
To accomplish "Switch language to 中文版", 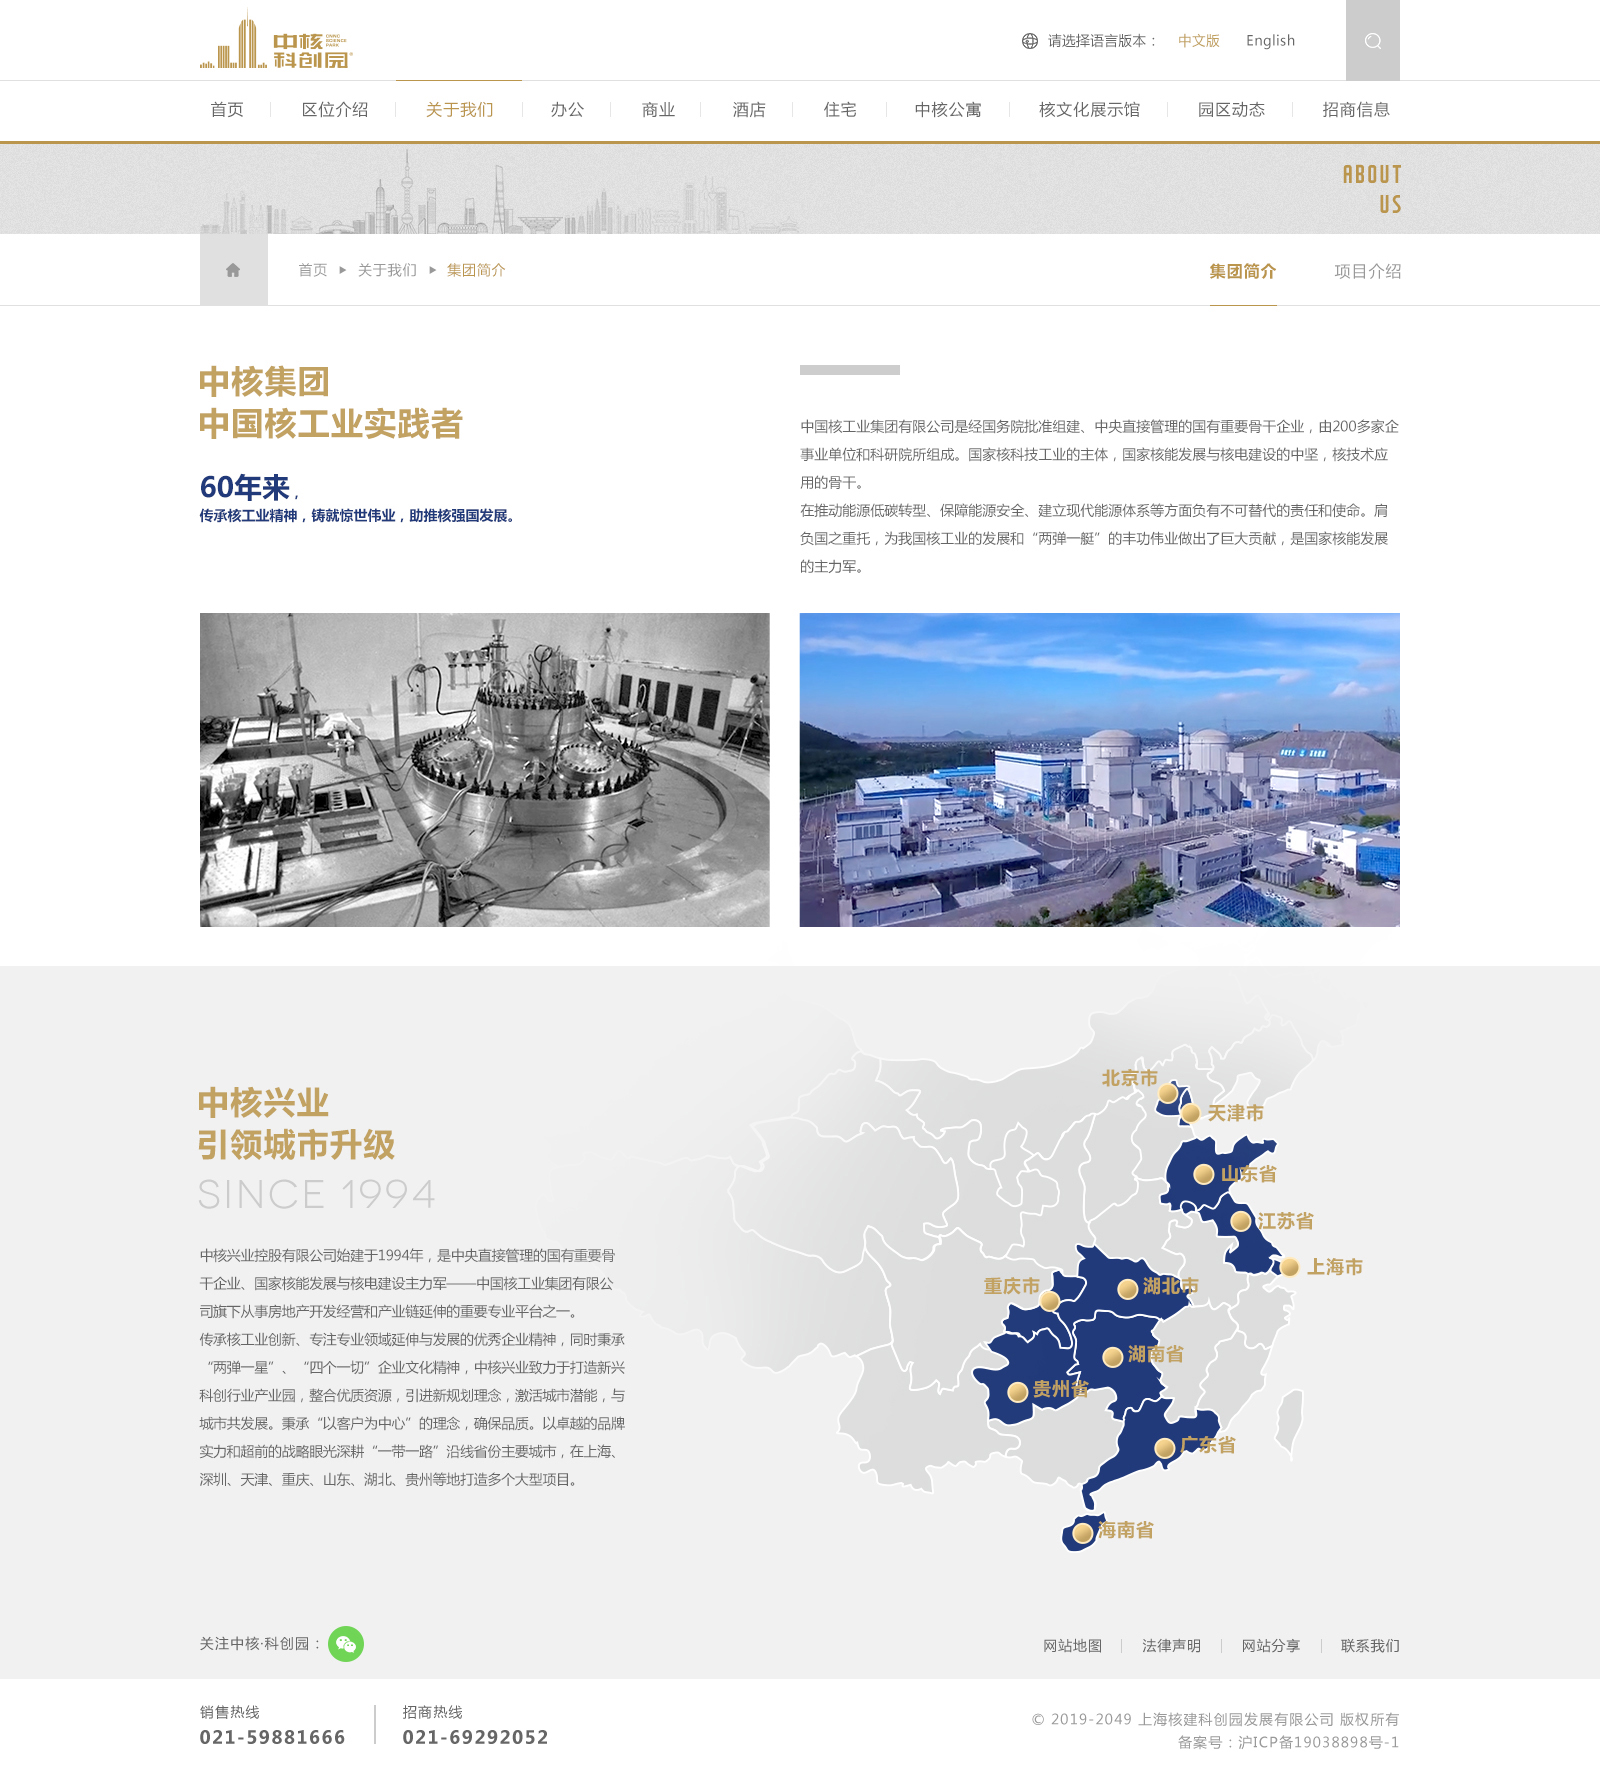I will [1199, 41].
